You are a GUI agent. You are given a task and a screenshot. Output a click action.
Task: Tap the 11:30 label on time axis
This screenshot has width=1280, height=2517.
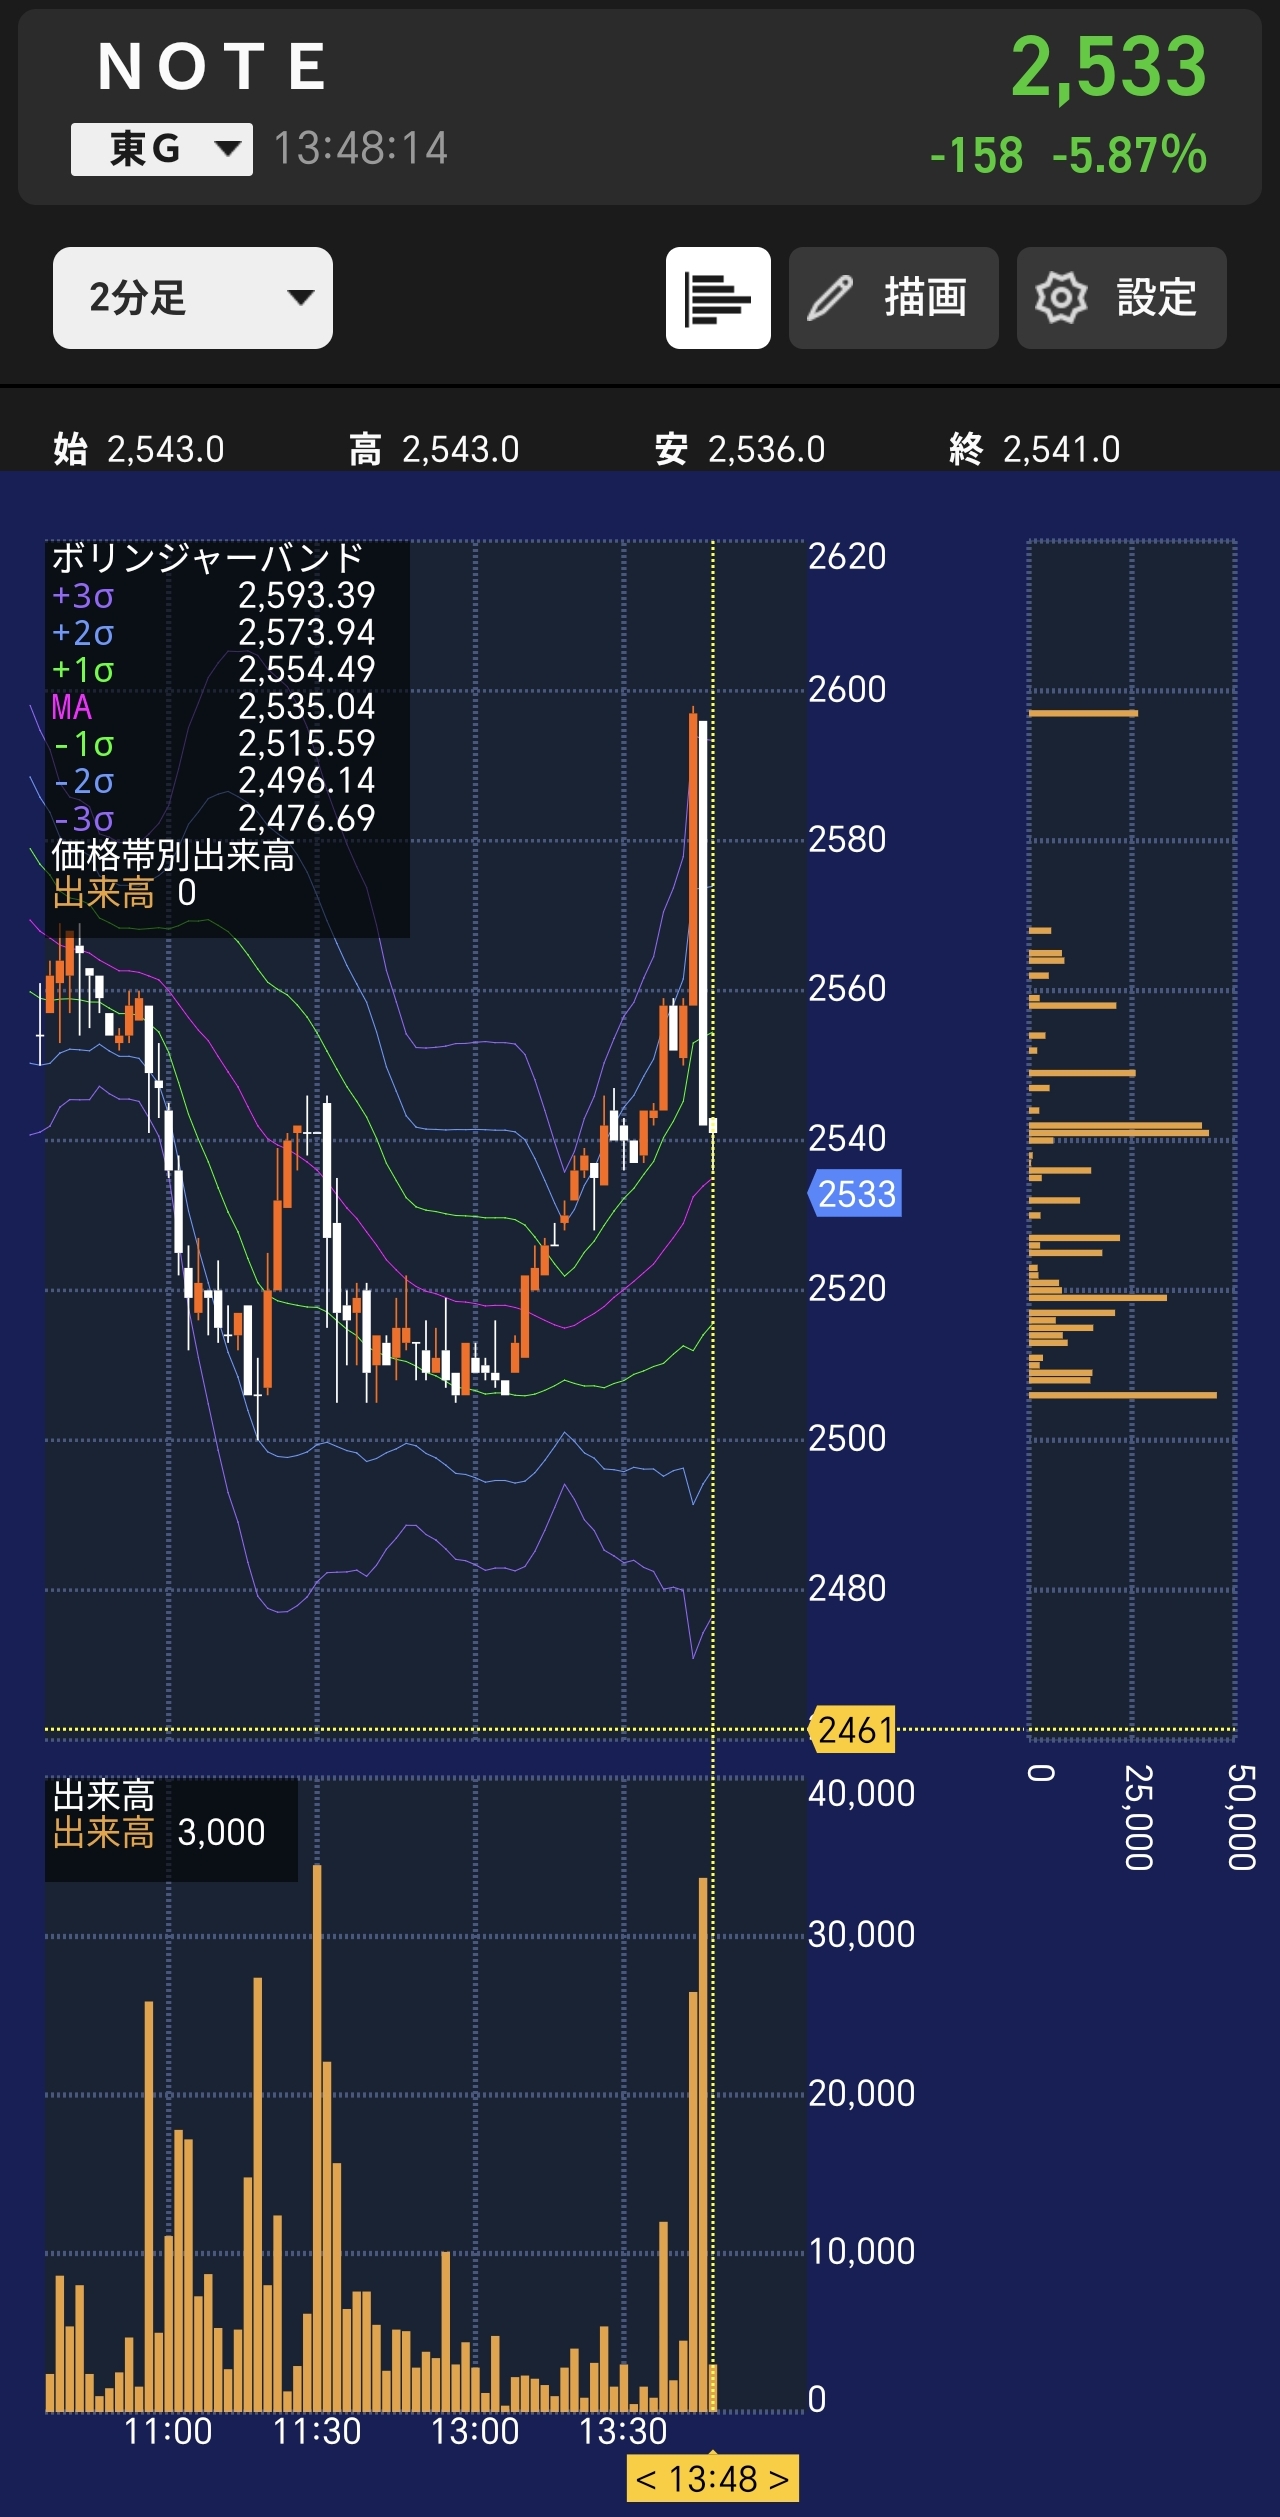pos(317,2431)
